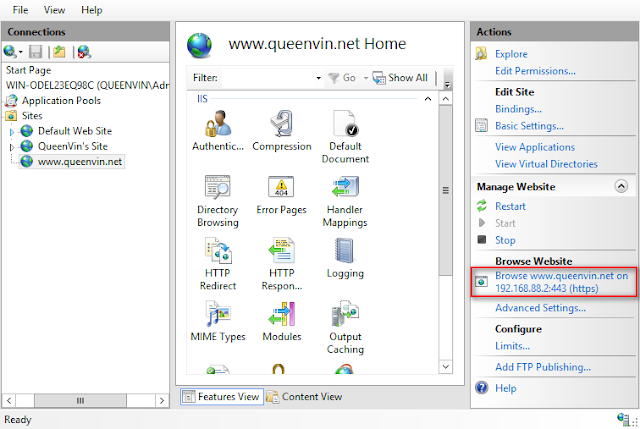The image size is (640, 429).
Task: Click the Bindings link
Action: click(x=518, y=109)
